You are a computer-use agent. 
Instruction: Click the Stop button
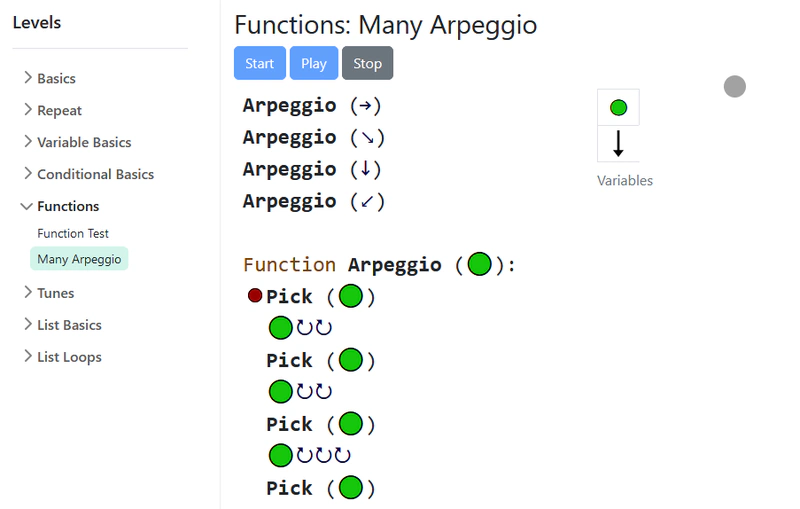pos(367,63)
